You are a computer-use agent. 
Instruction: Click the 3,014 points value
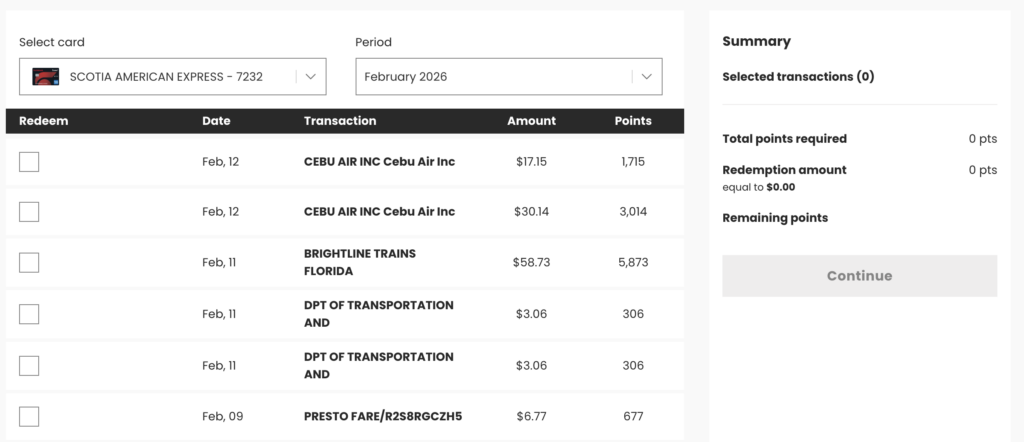pyautogui.click(x=633, y=212)
